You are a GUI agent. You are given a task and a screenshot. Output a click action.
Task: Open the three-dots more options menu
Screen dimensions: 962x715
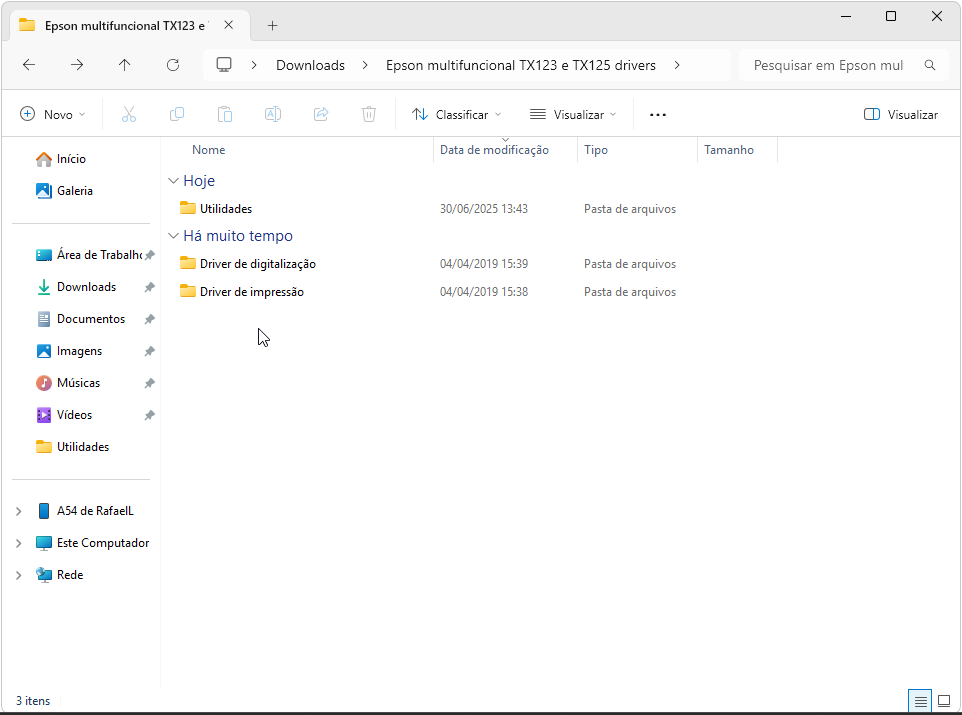pyautogui.click(x=658, y=115)
